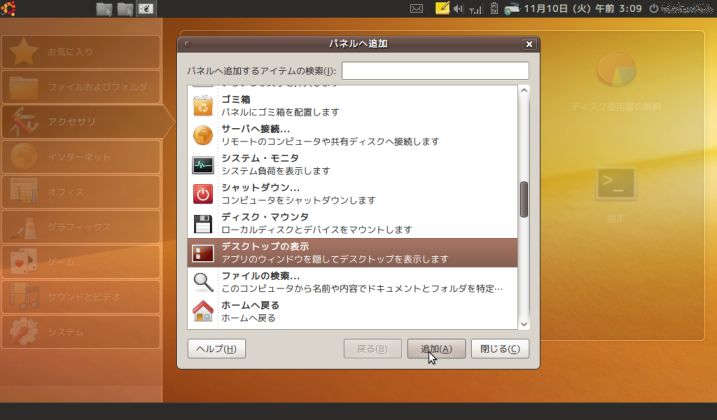Open the Ubuntu logo menu in top panel
This screenshot has width=717, height=420.
(x=8, y=8)
